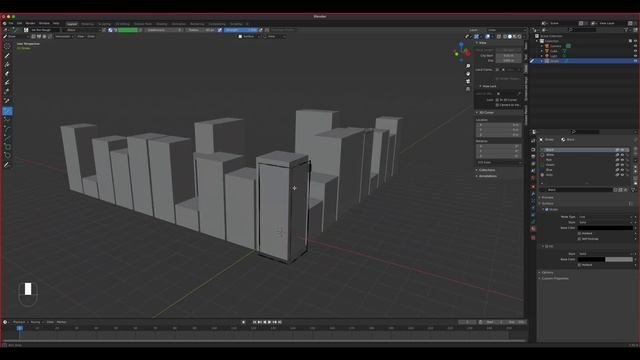The height and width of the screenshot is (360, 640).
Task: Select the Circle shape tool
Action: pyautogui.click(x=7, y=156)
